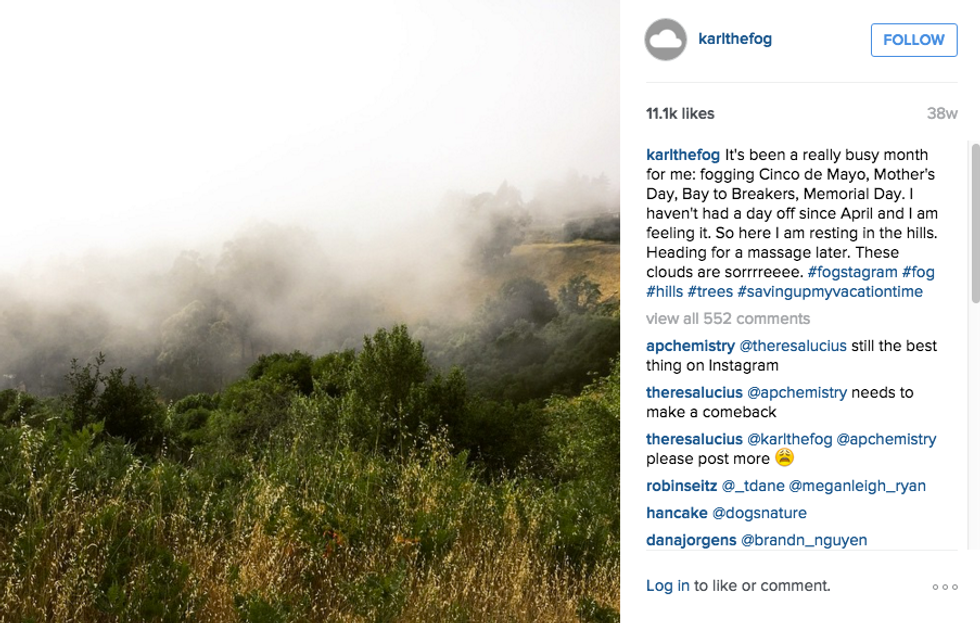
Task: Expand view all 552 comments
Action: pos(728,319)
